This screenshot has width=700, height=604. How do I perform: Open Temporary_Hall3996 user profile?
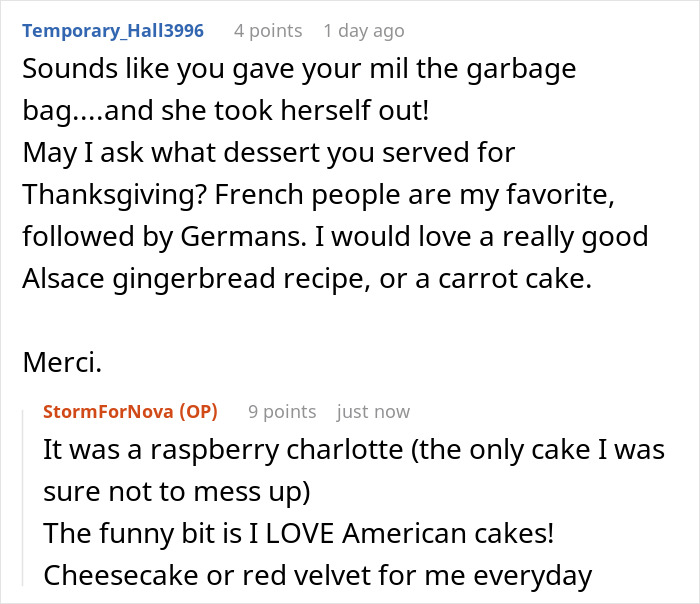point(113,31)
